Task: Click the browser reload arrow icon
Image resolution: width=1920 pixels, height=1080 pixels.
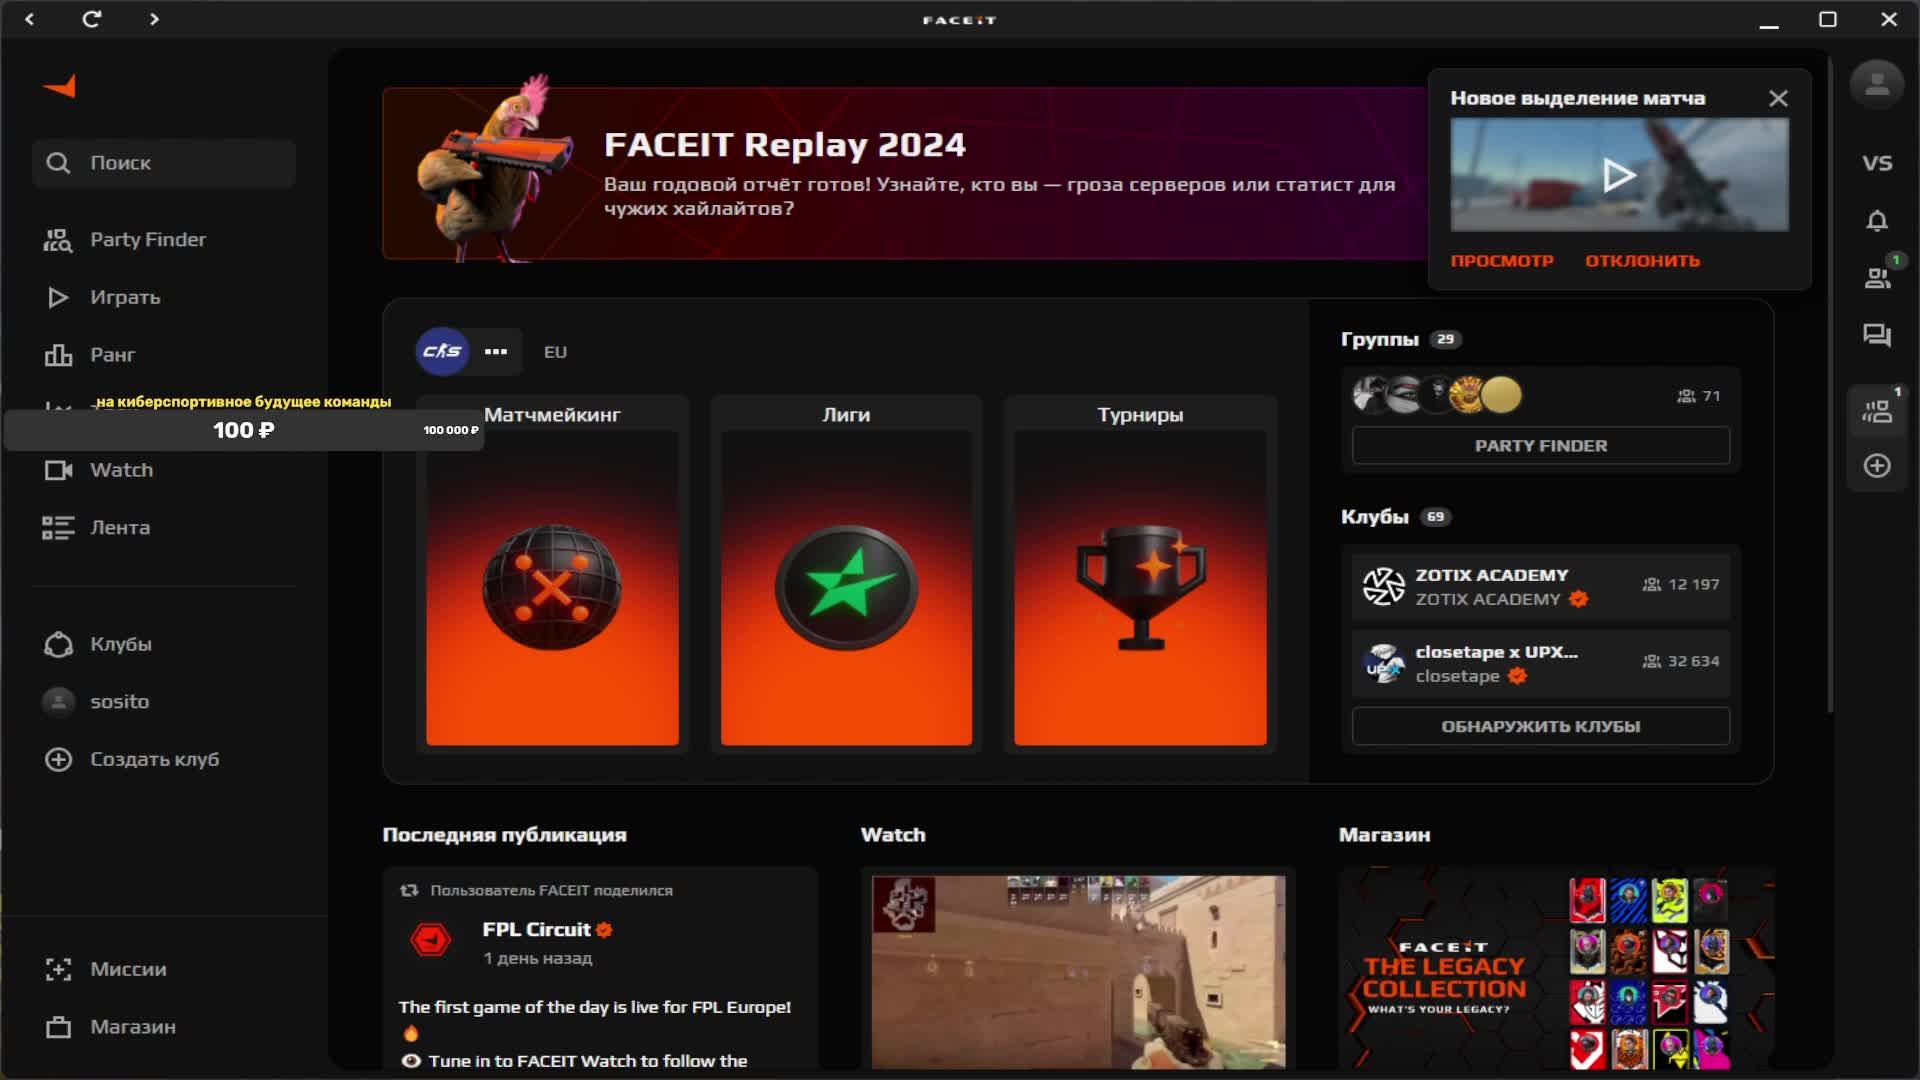Action: [91, 19]
